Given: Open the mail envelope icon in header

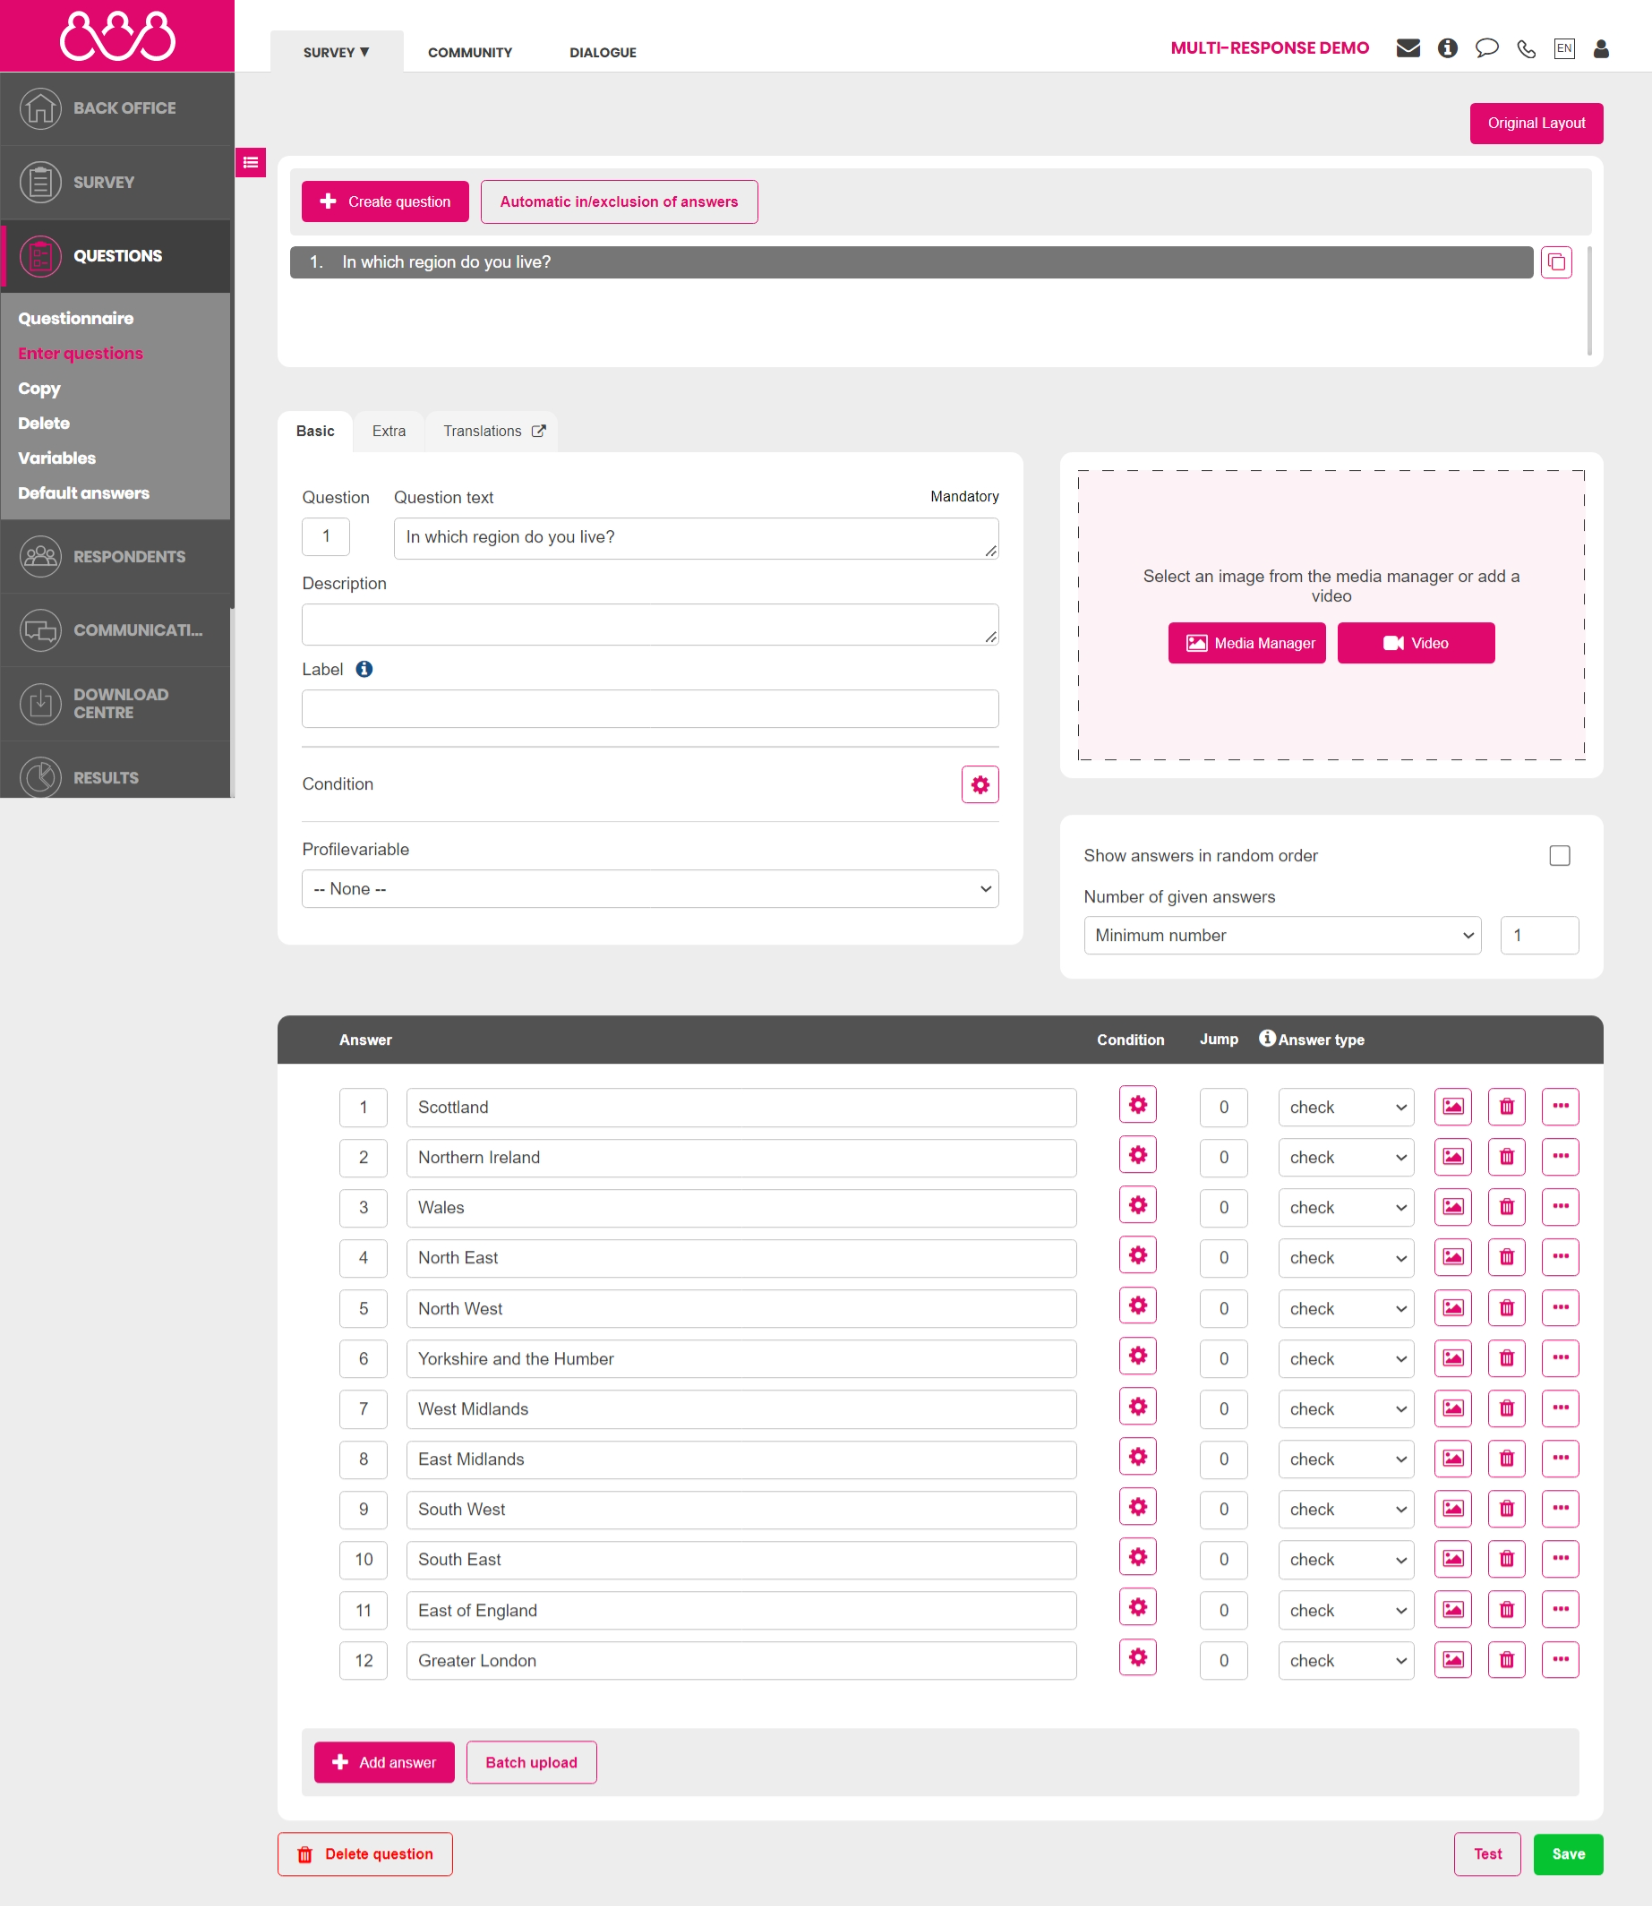Looking at the screenshot, I should click(x=1408, y=48).
